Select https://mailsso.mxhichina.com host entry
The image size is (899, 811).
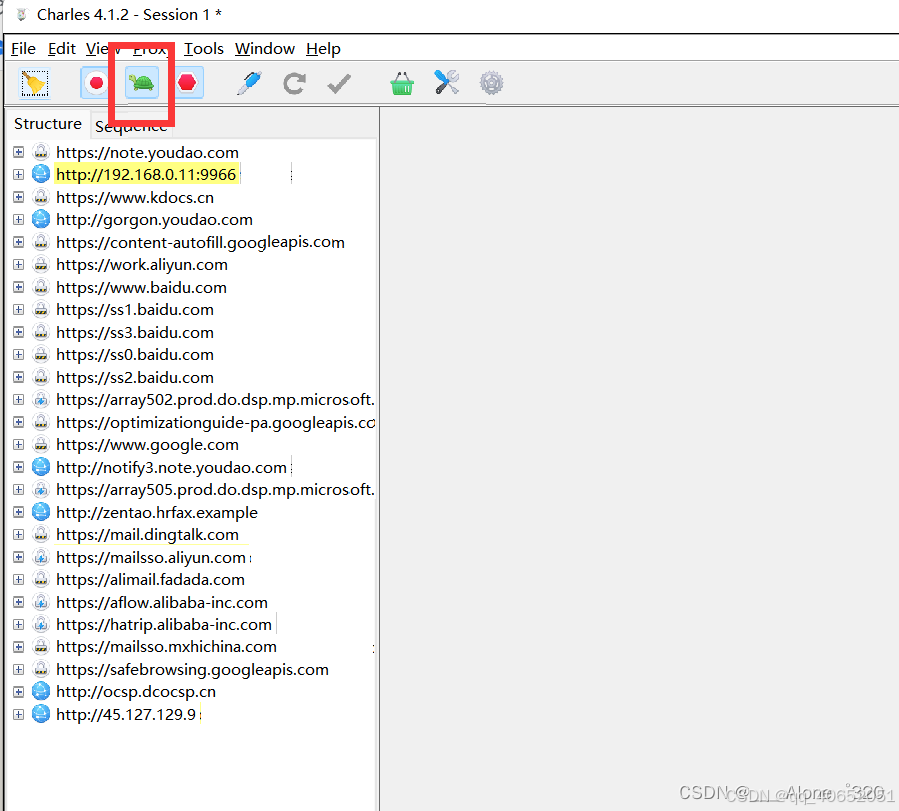166,647
